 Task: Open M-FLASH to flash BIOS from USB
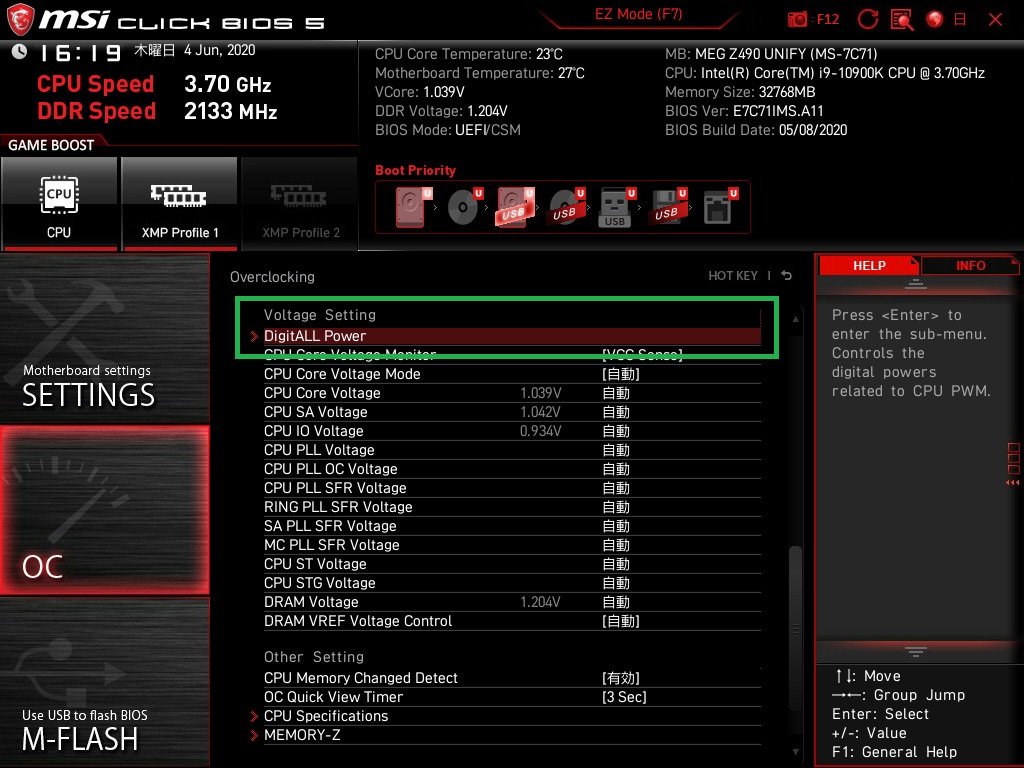(x=105, y=683)
